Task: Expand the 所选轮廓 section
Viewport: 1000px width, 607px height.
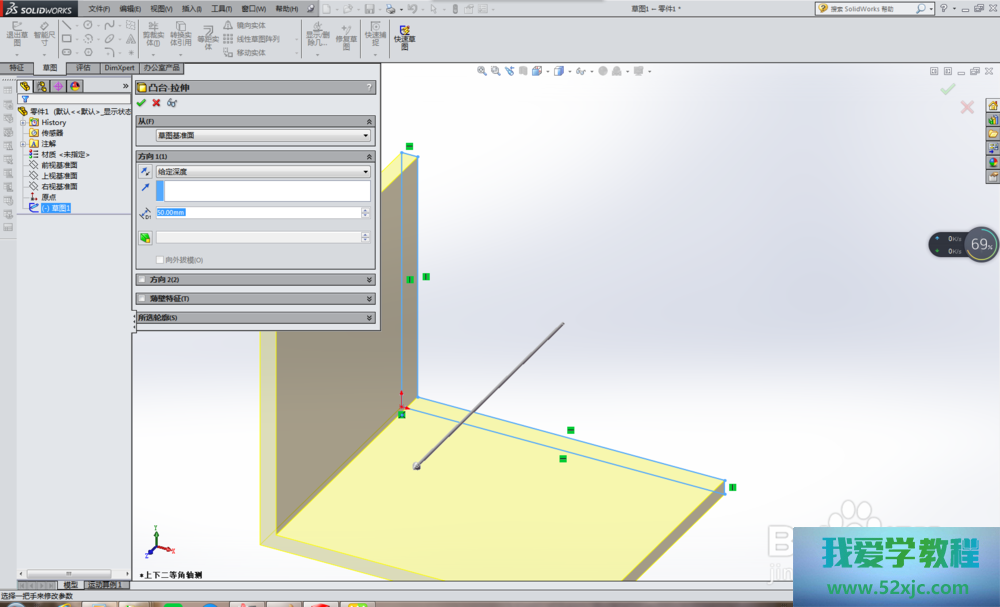Action: (x=255, y=318)
